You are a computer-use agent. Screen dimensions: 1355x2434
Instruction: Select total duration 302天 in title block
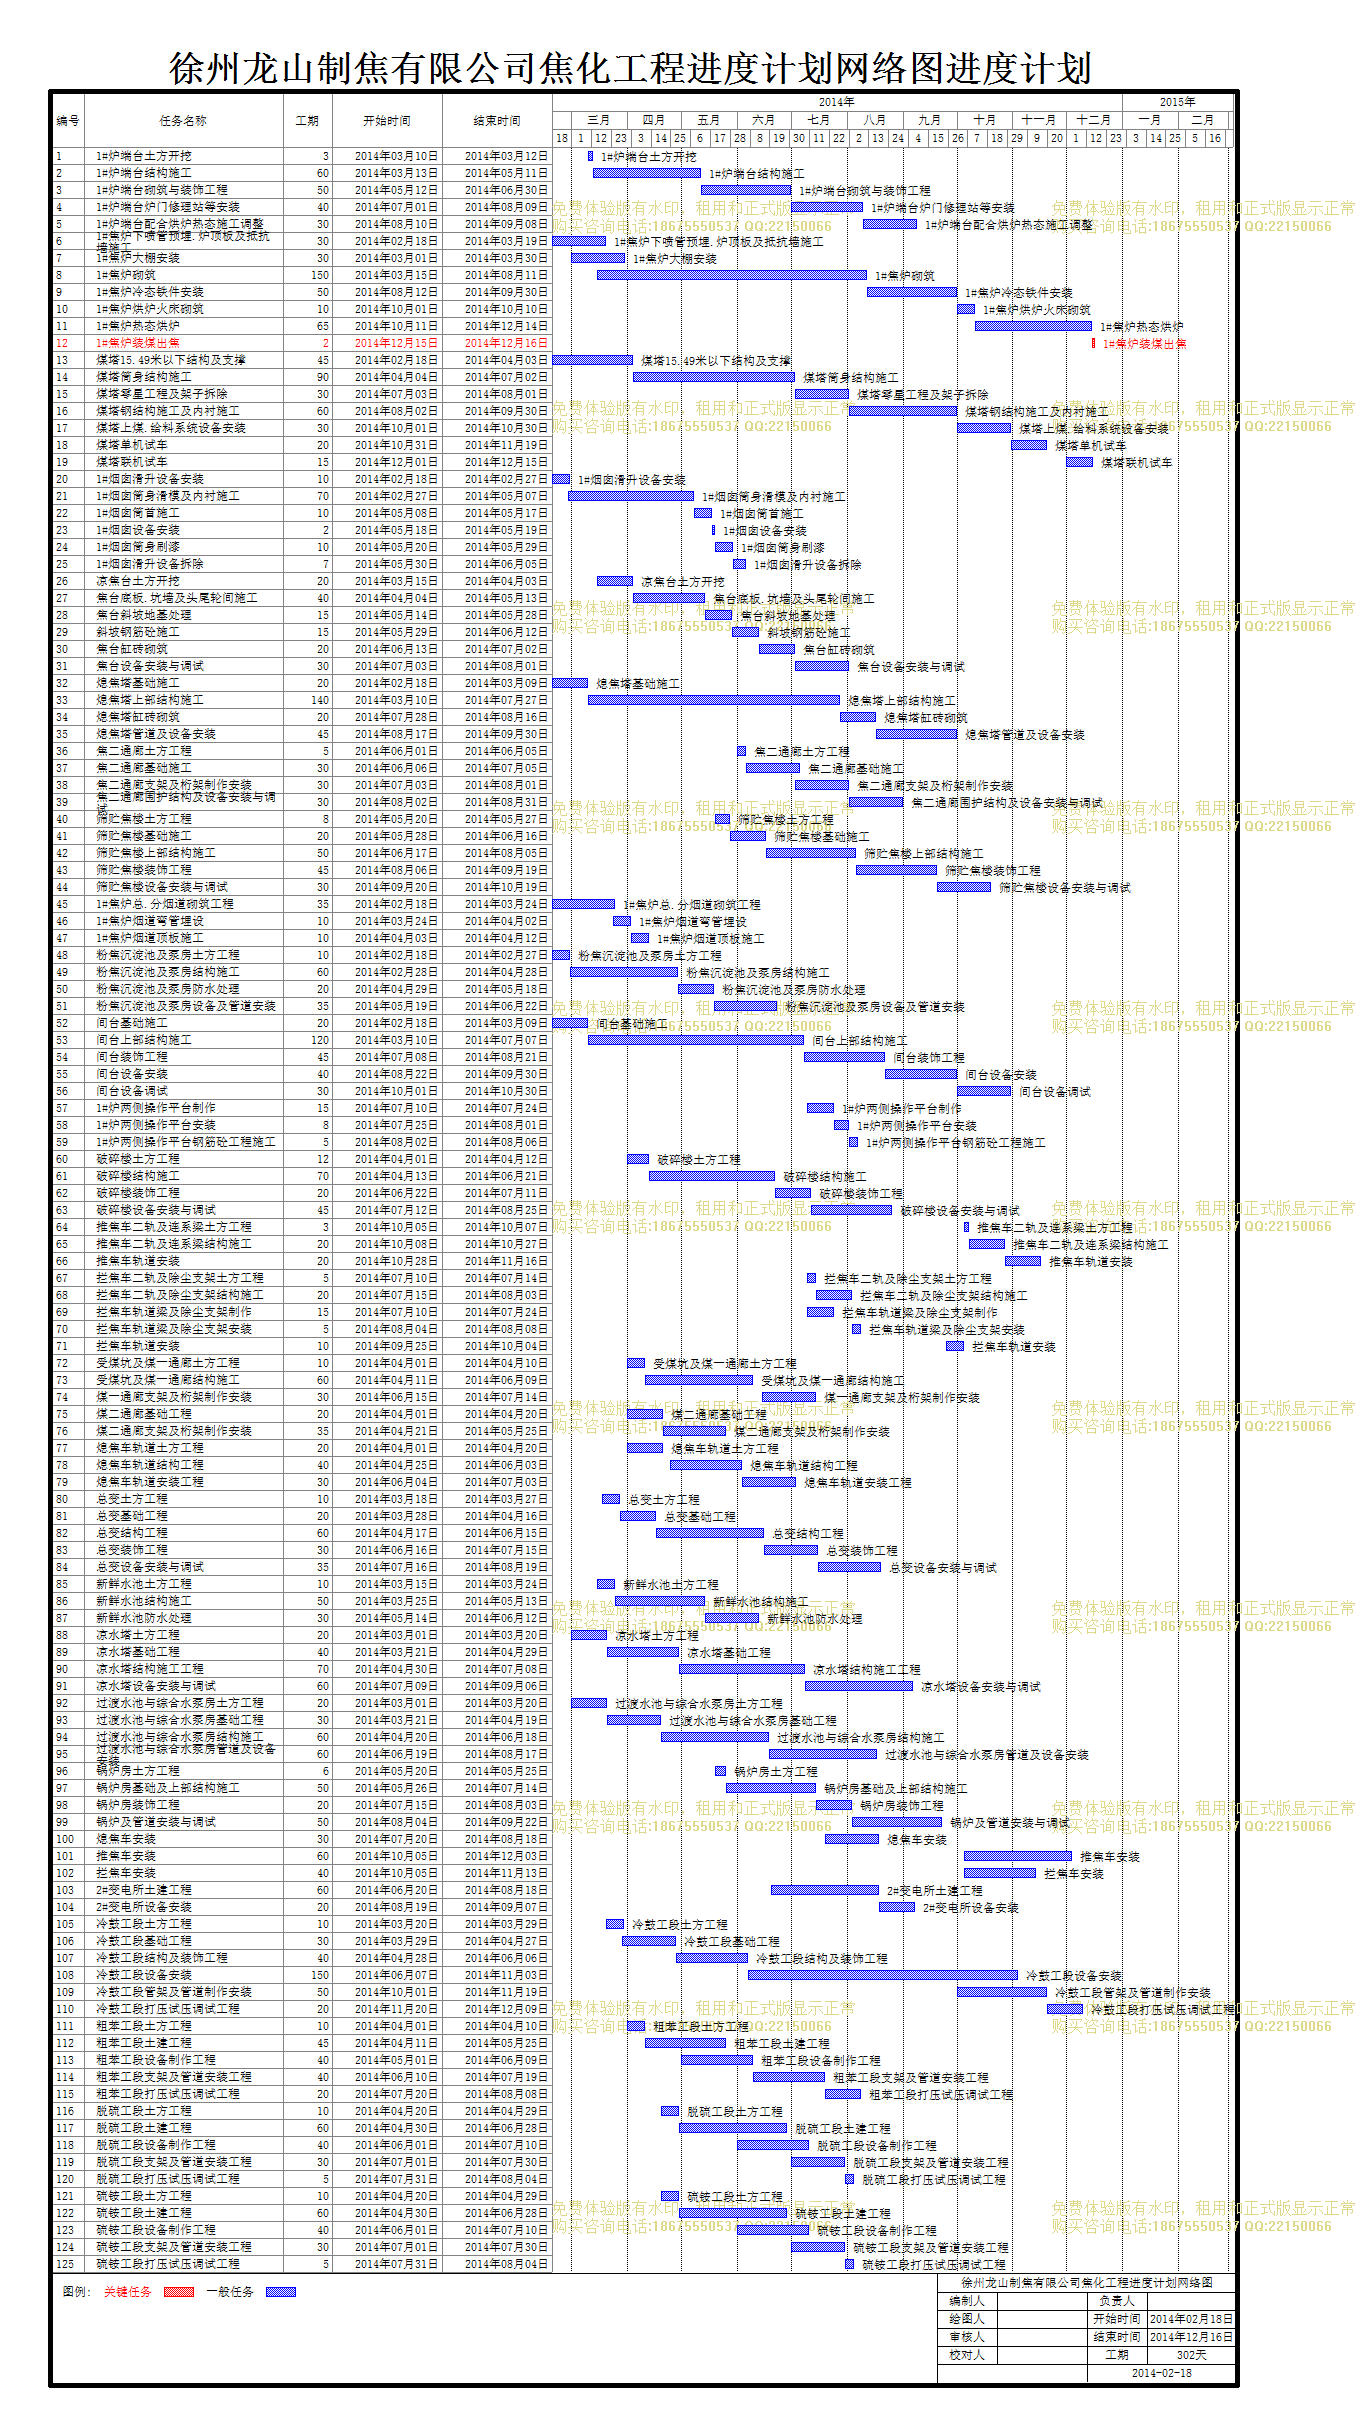[1191, 2355]
